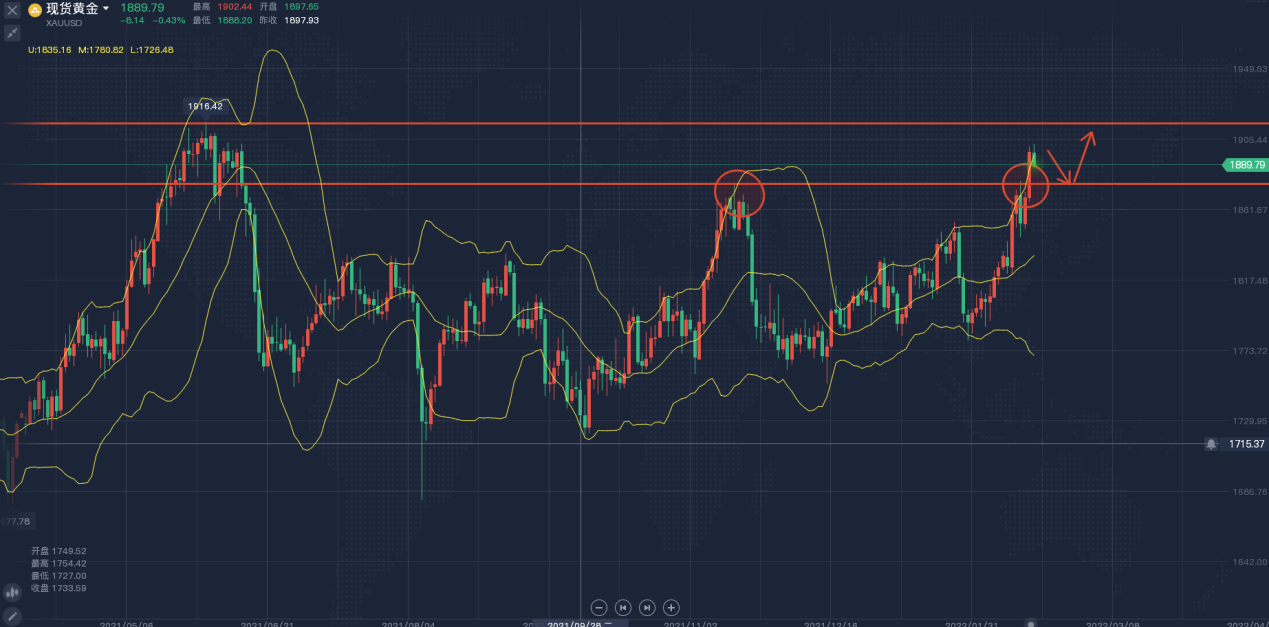
Task: Click the 2021/08/04 date axis label
Action: (x=409, y=624)
